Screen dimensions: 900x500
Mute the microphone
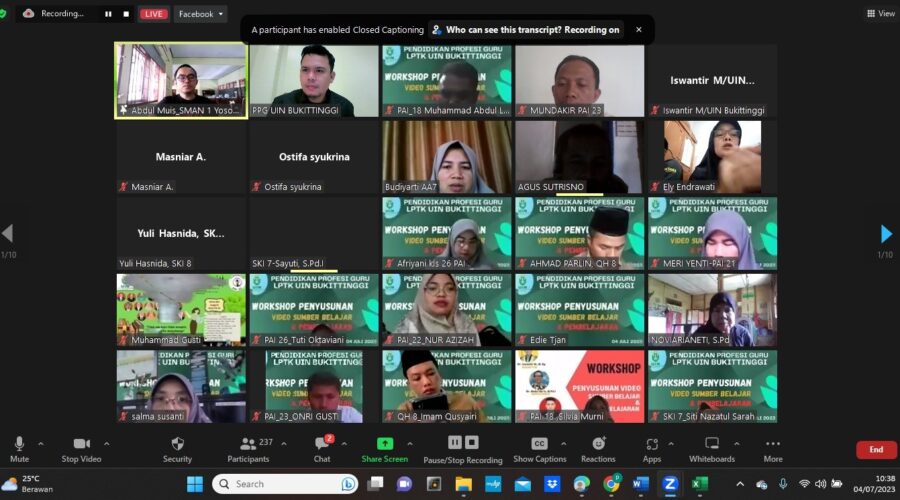(x=19, y=448)
